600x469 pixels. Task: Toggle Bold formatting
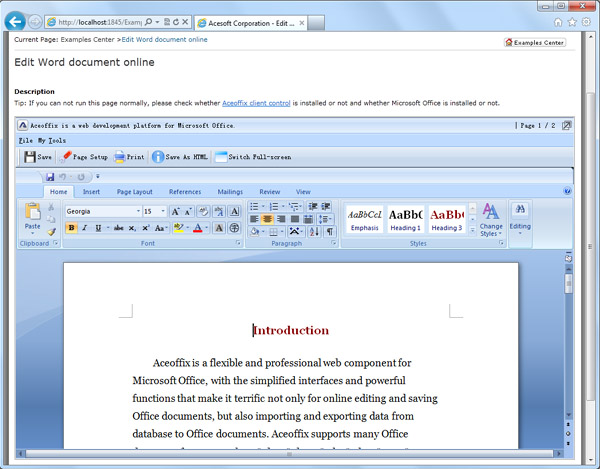point(71,228)
